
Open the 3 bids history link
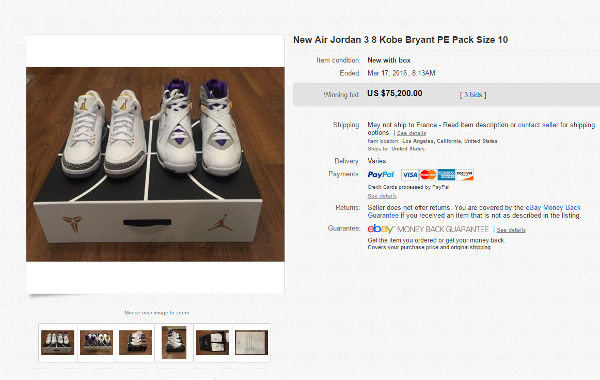(x=473, y=95)
